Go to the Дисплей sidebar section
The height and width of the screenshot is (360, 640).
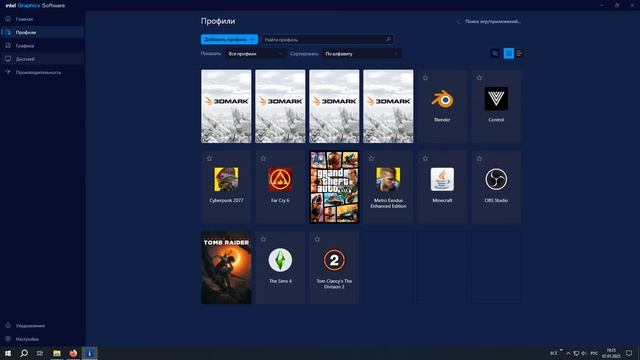point(42,59)
